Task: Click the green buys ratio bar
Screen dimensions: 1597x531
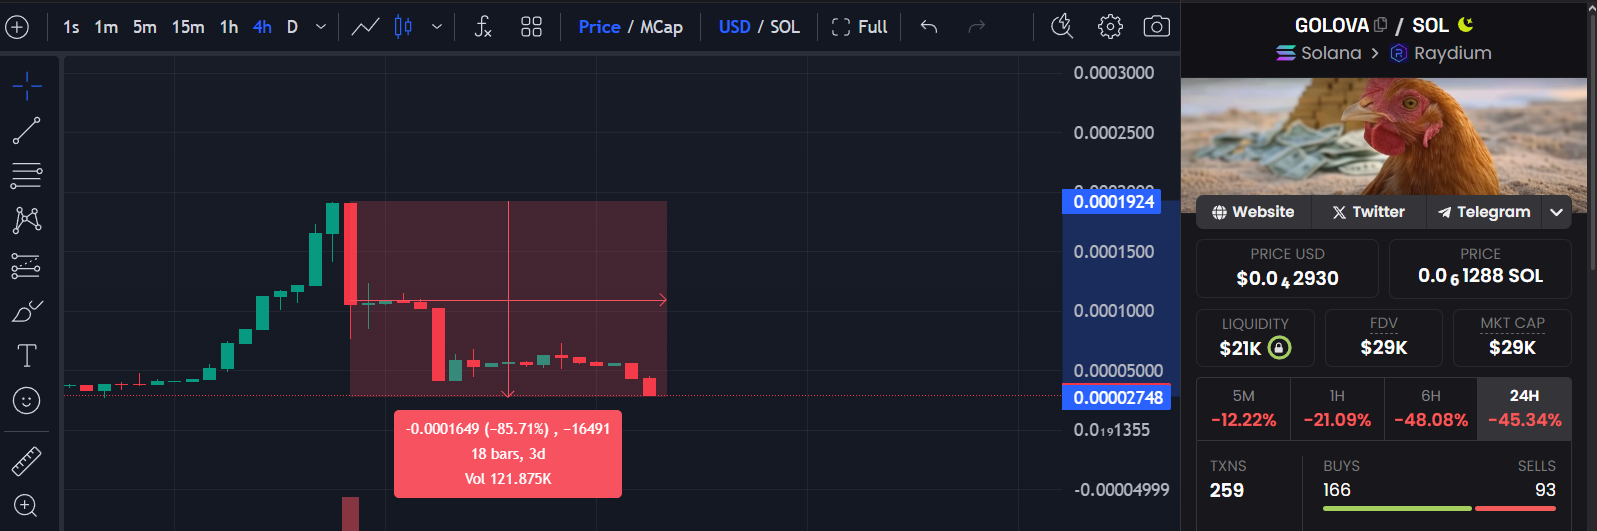Action: (x=1396, y=509)
